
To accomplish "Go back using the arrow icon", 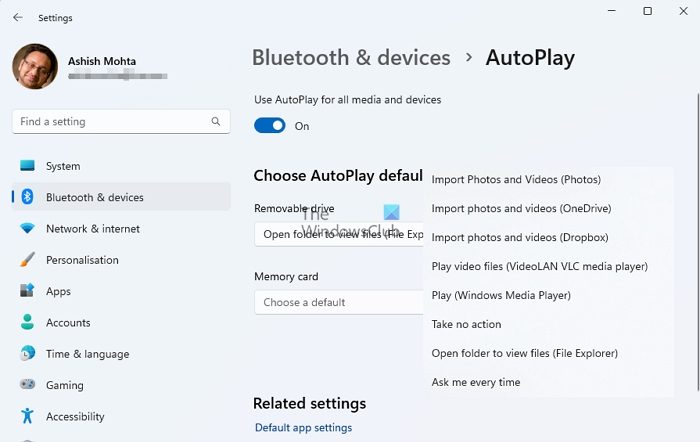I will pos(18,18).
